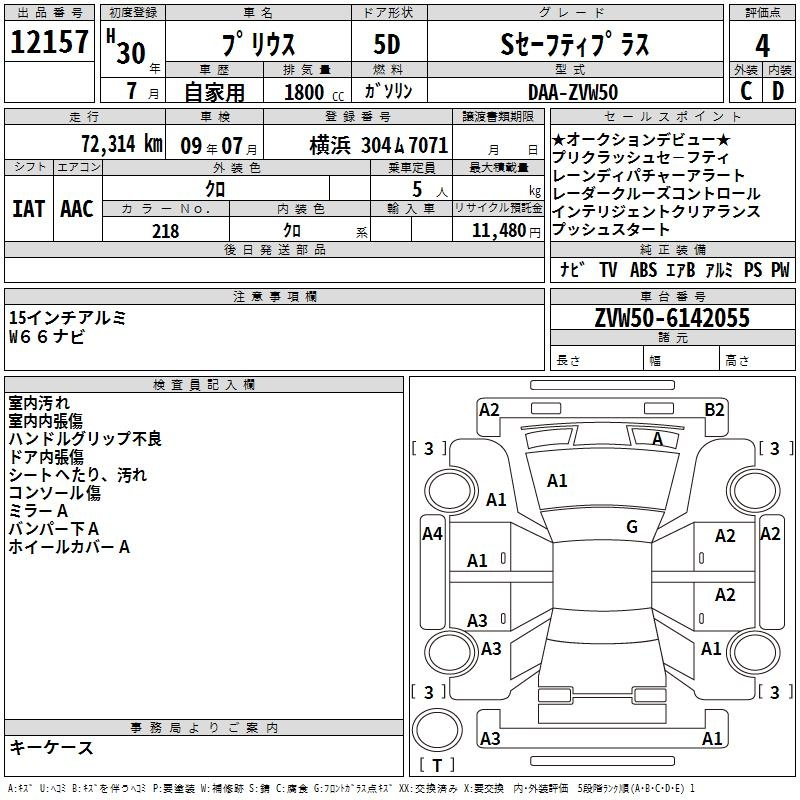Click the air conditioner type AAC
The image size is (800, 800).
pyautogui.click(x=77, y=209)
